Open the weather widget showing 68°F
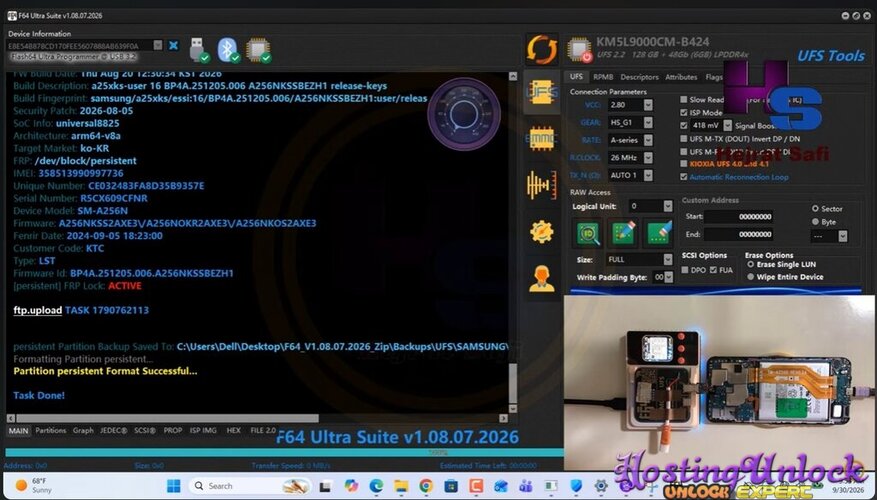 point(34,485)
